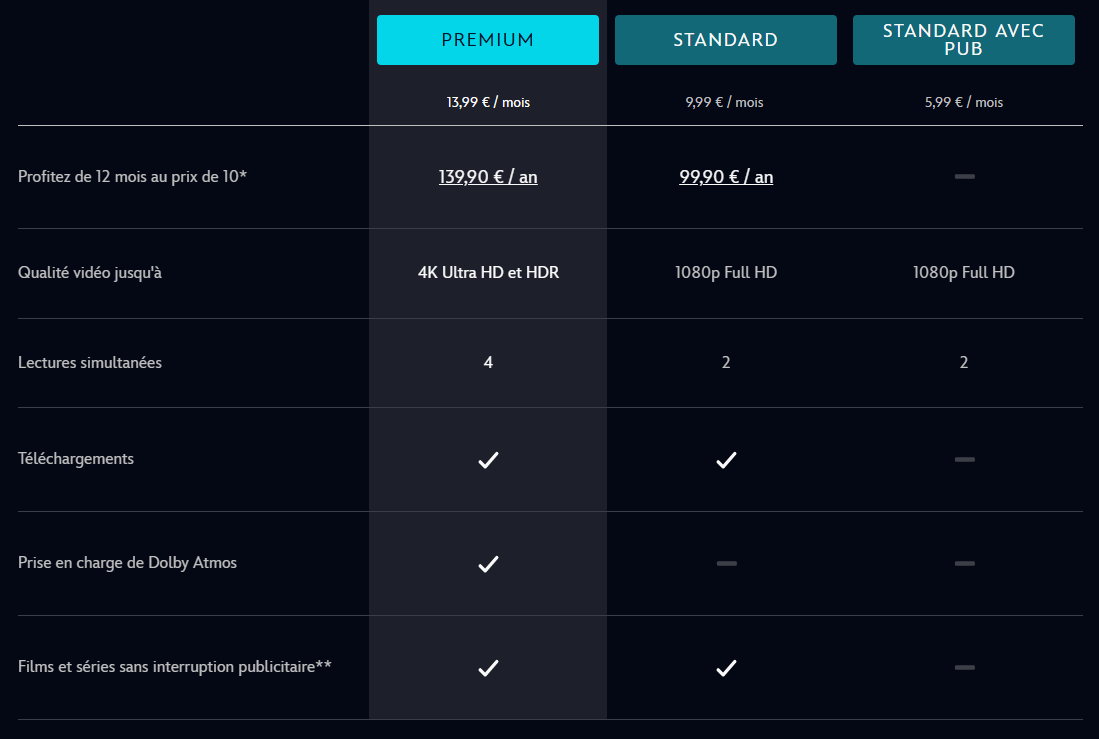Select the PREMIUM plan button

pos(487,40)
